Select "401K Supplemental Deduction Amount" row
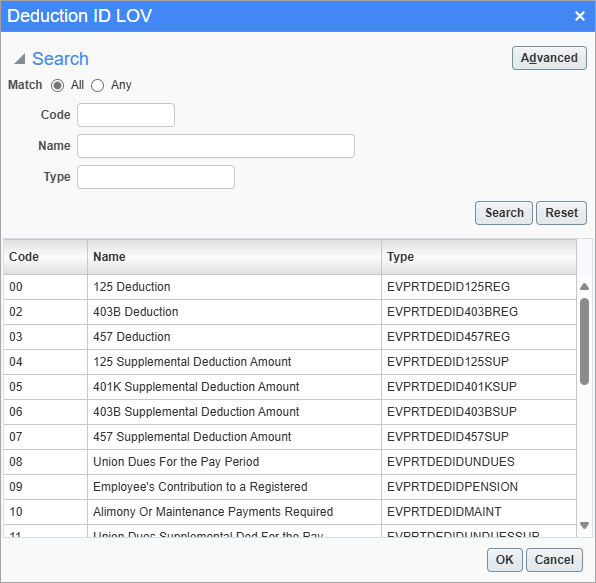 [x=290, y=387]
